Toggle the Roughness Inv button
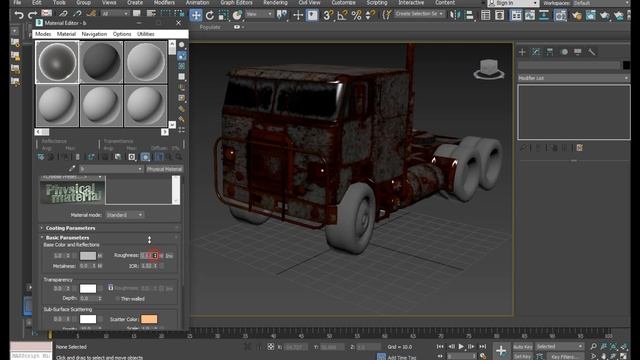Viewport: 640px width, 360px height. [x=169, y=256]
